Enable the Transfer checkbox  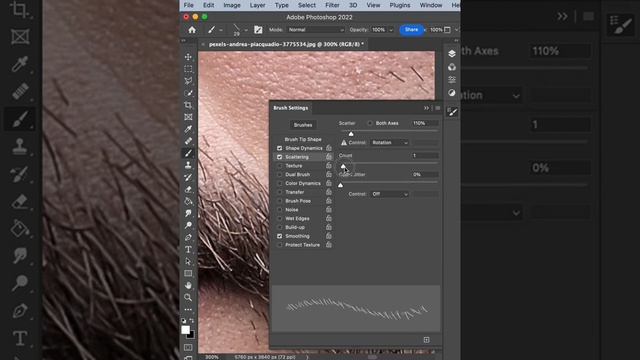(280, 192)
